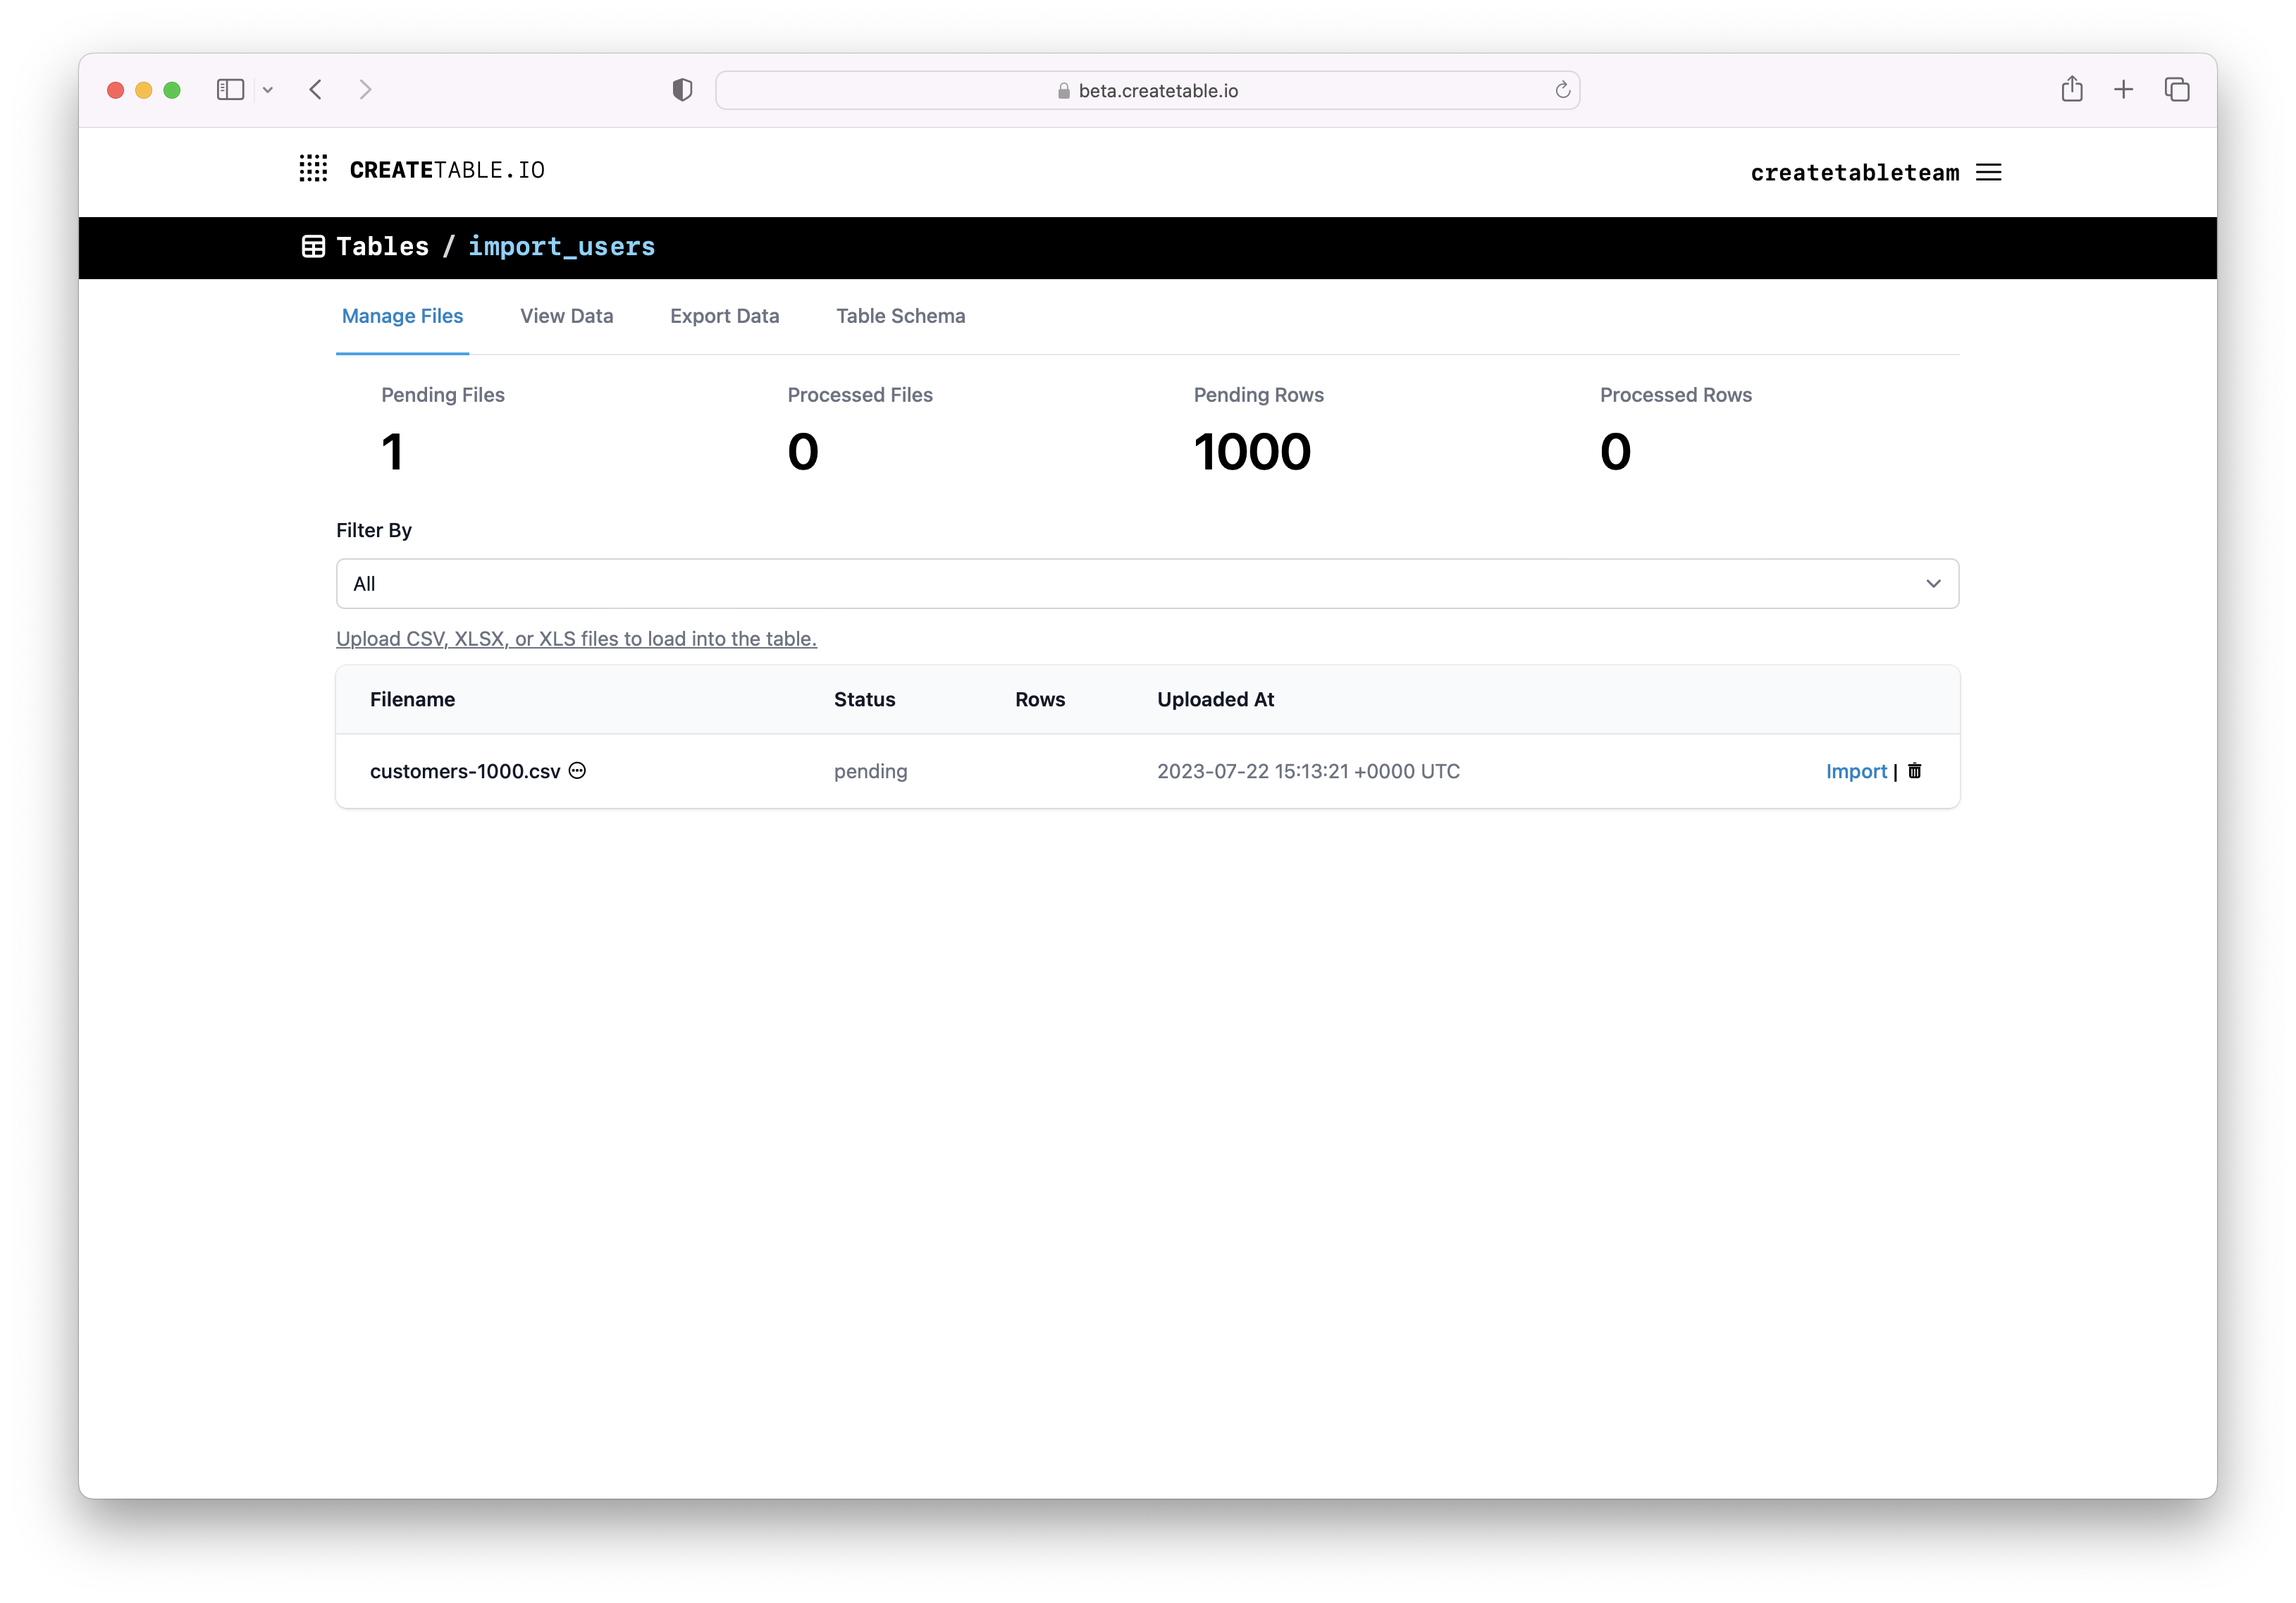
Task: Click the Tables breadcrumb link
Action: click(x=382, y=246)
